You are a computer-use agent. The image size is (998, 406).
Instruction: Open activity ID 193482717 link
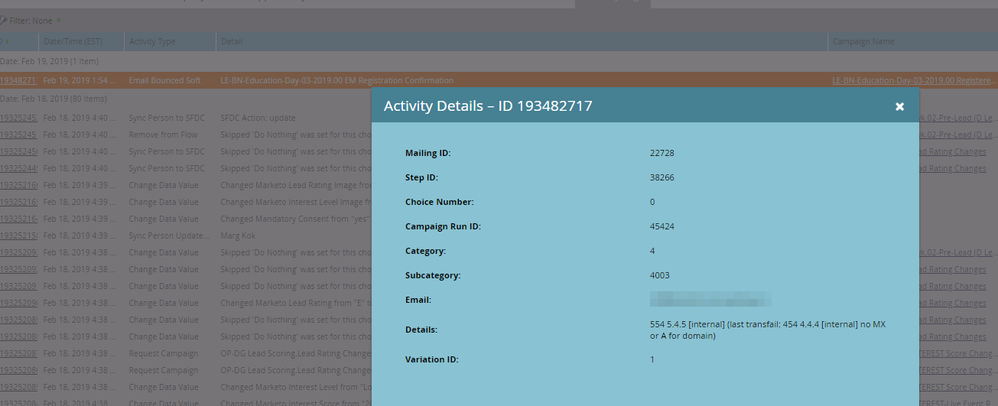click(19, 80)
